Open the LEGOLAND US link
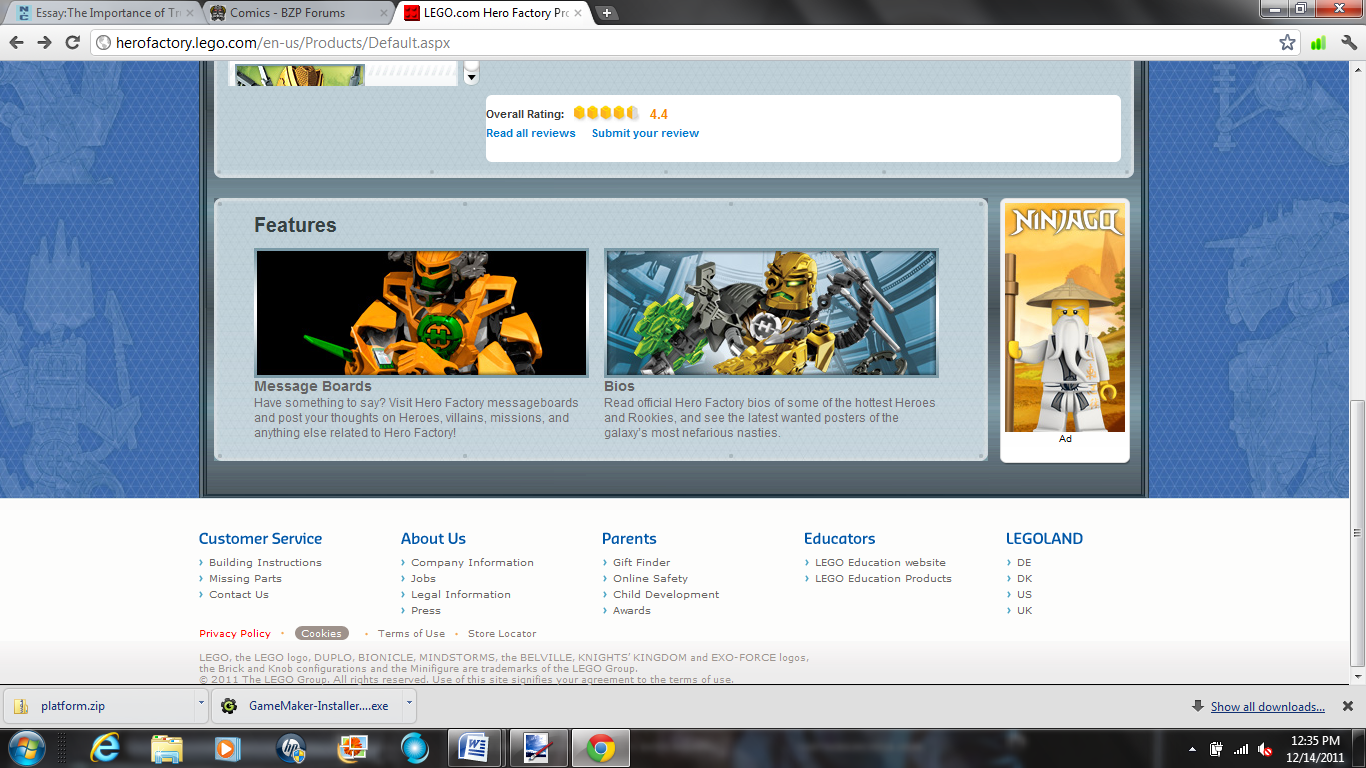The width and height of the screenshot is (1366, 768). click(1024, 595)
